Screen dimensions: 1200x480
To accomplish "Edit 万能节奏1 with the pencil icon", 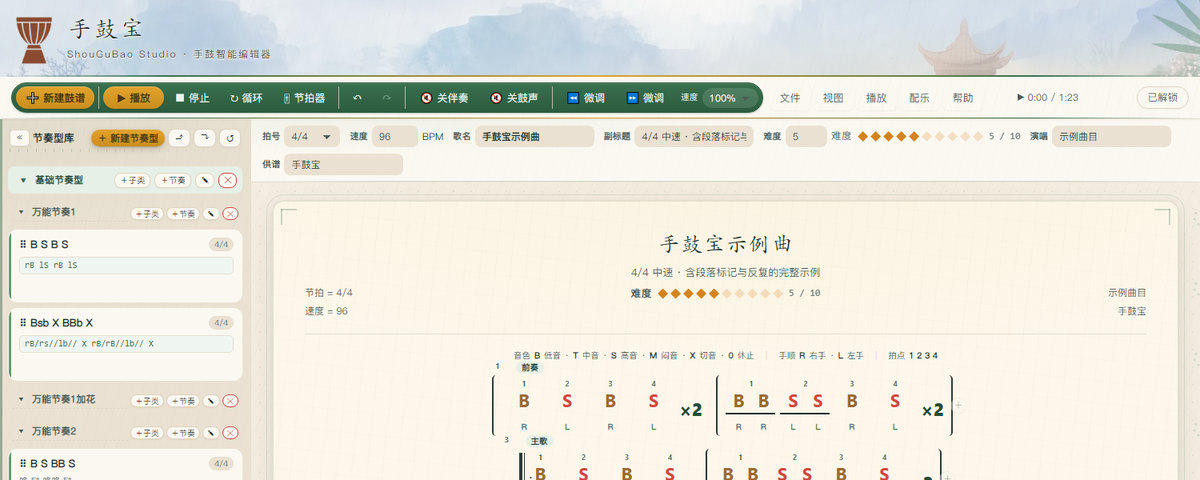I will [211, 214].
